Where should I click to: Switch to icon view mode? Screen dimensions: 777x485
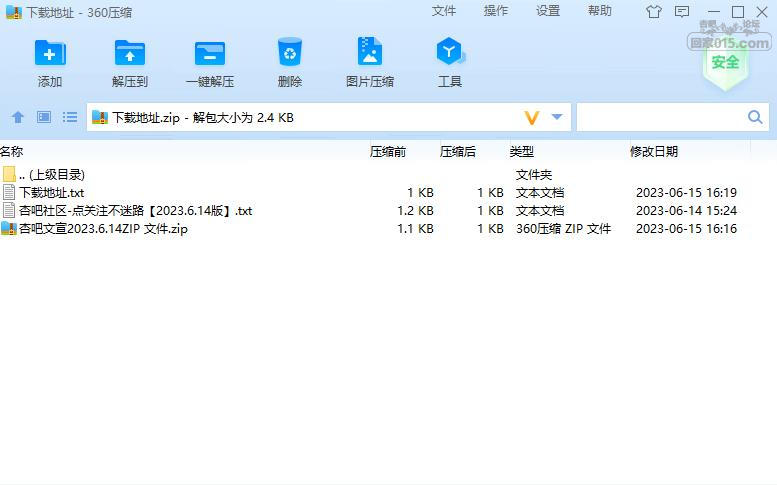pyautogui.click(x=44, y=117)
